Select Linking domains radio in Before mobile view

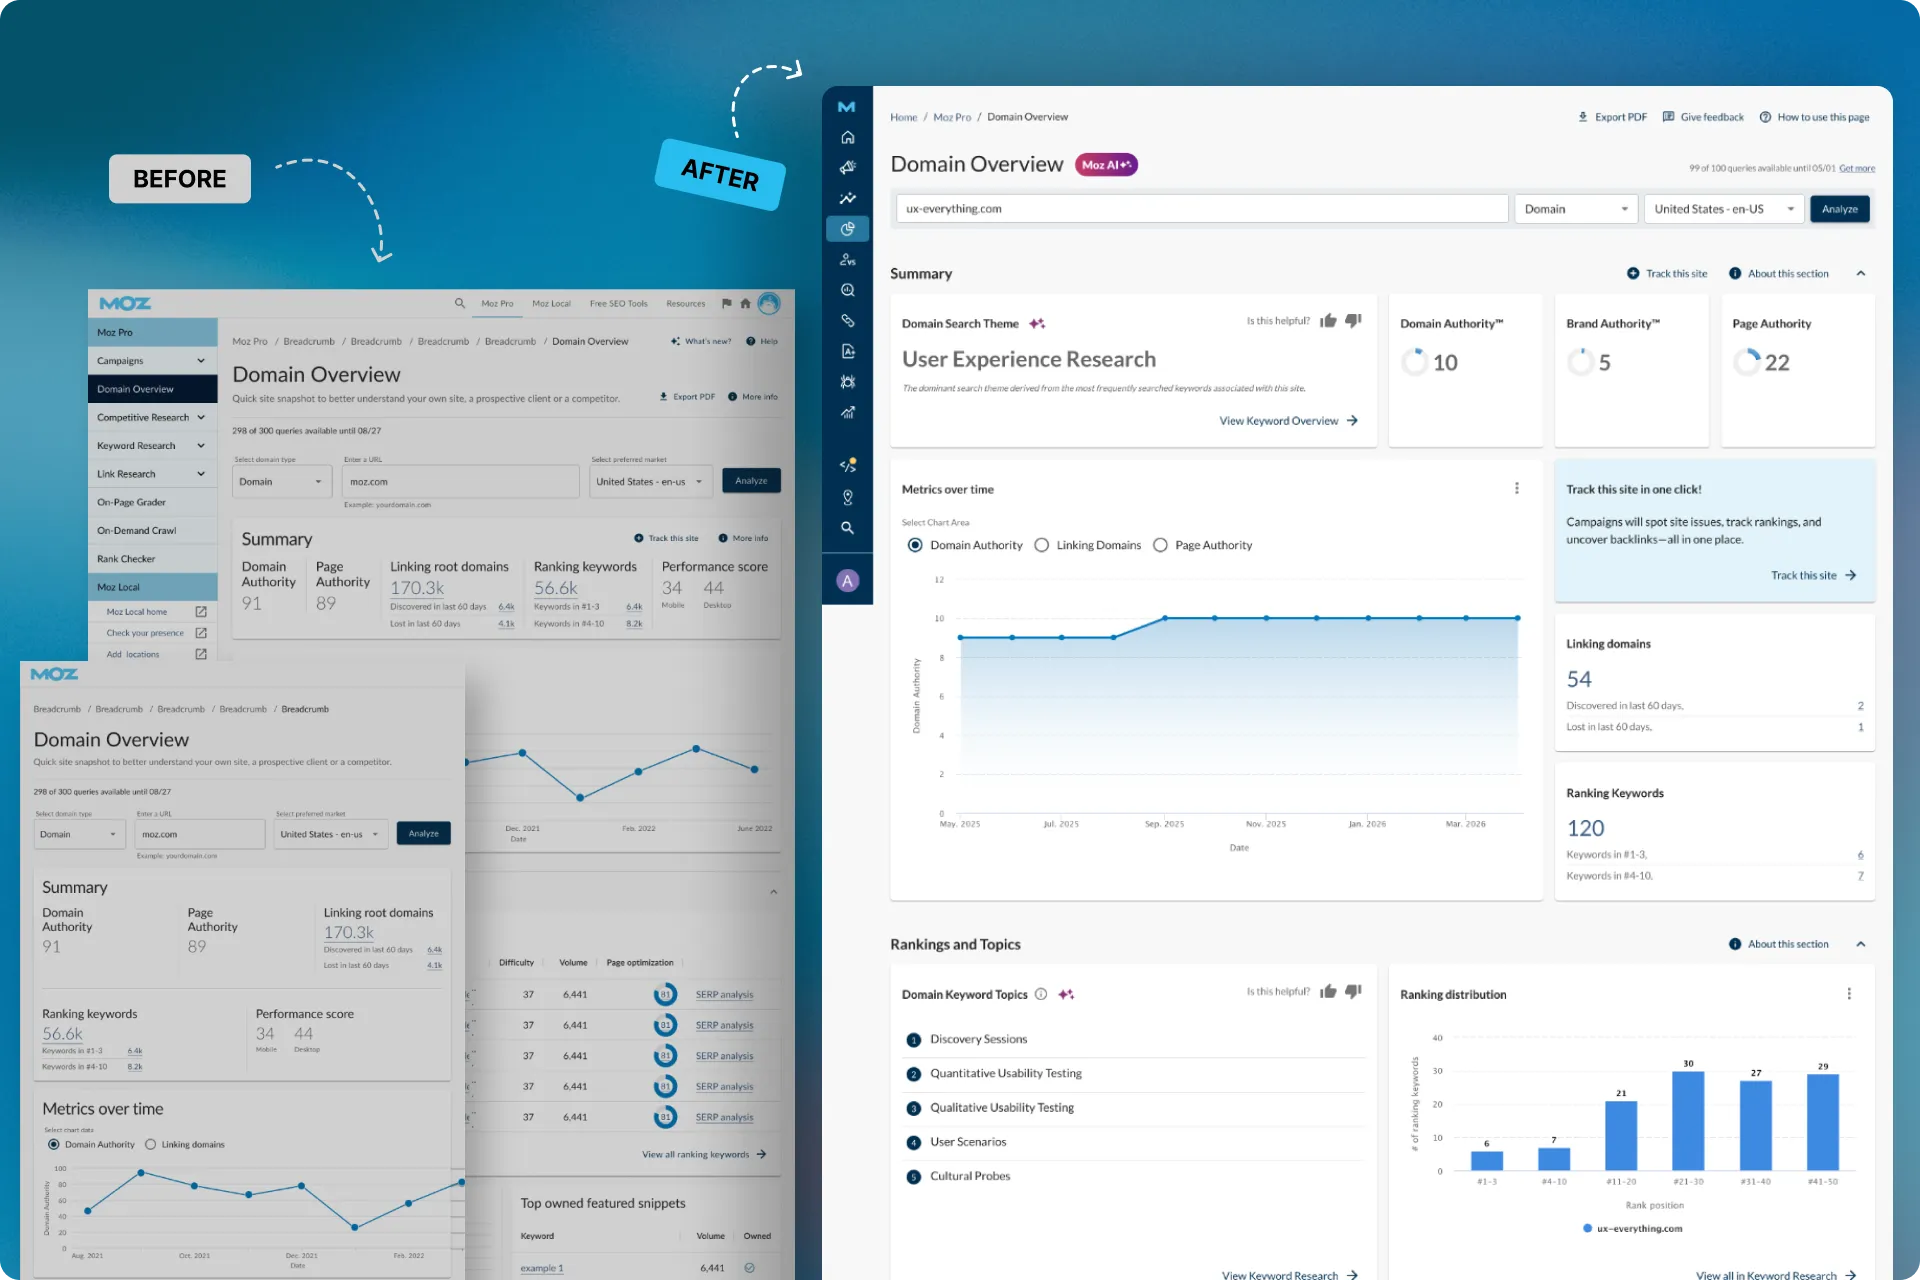click(151, 1144)
